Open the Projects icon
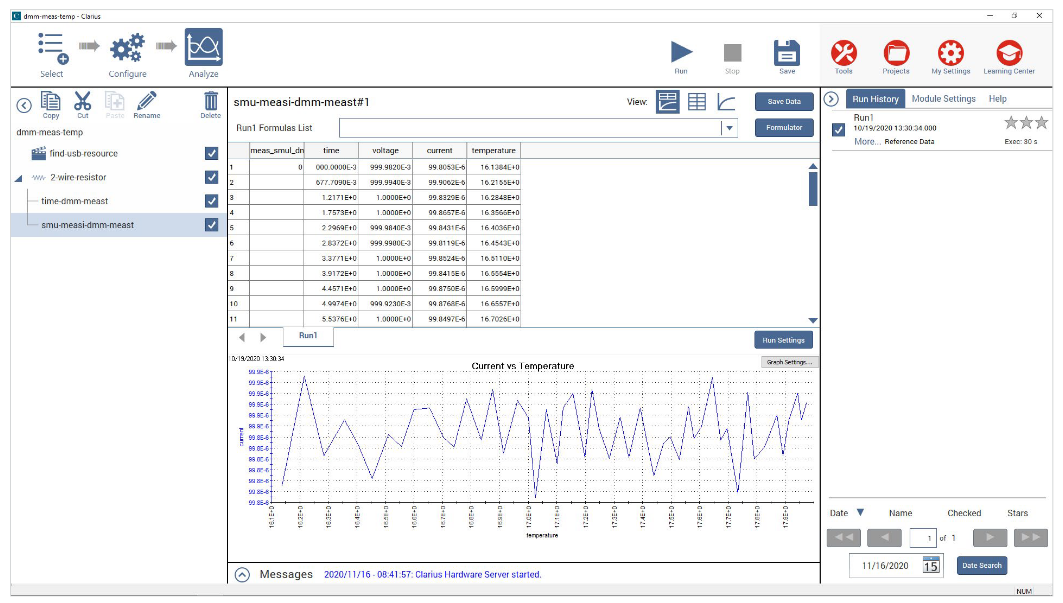This screenshot has width=1063, height=603. pos(895,50)
